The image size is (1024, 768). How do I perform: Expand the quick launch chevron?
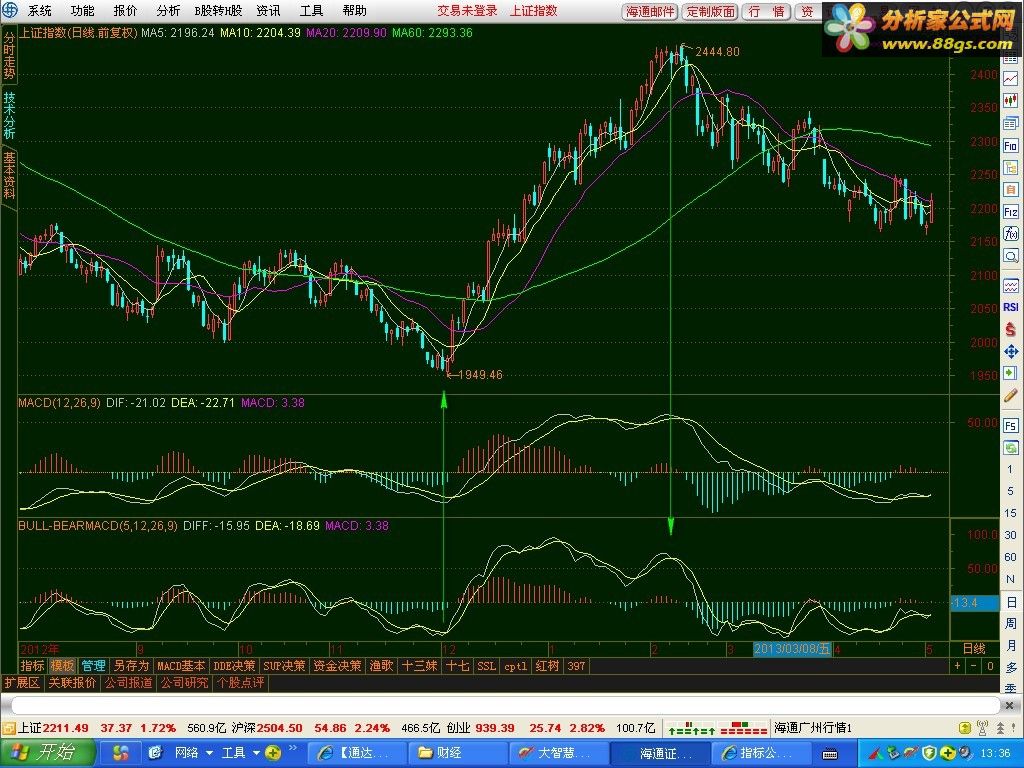click(x=293, y=748)
